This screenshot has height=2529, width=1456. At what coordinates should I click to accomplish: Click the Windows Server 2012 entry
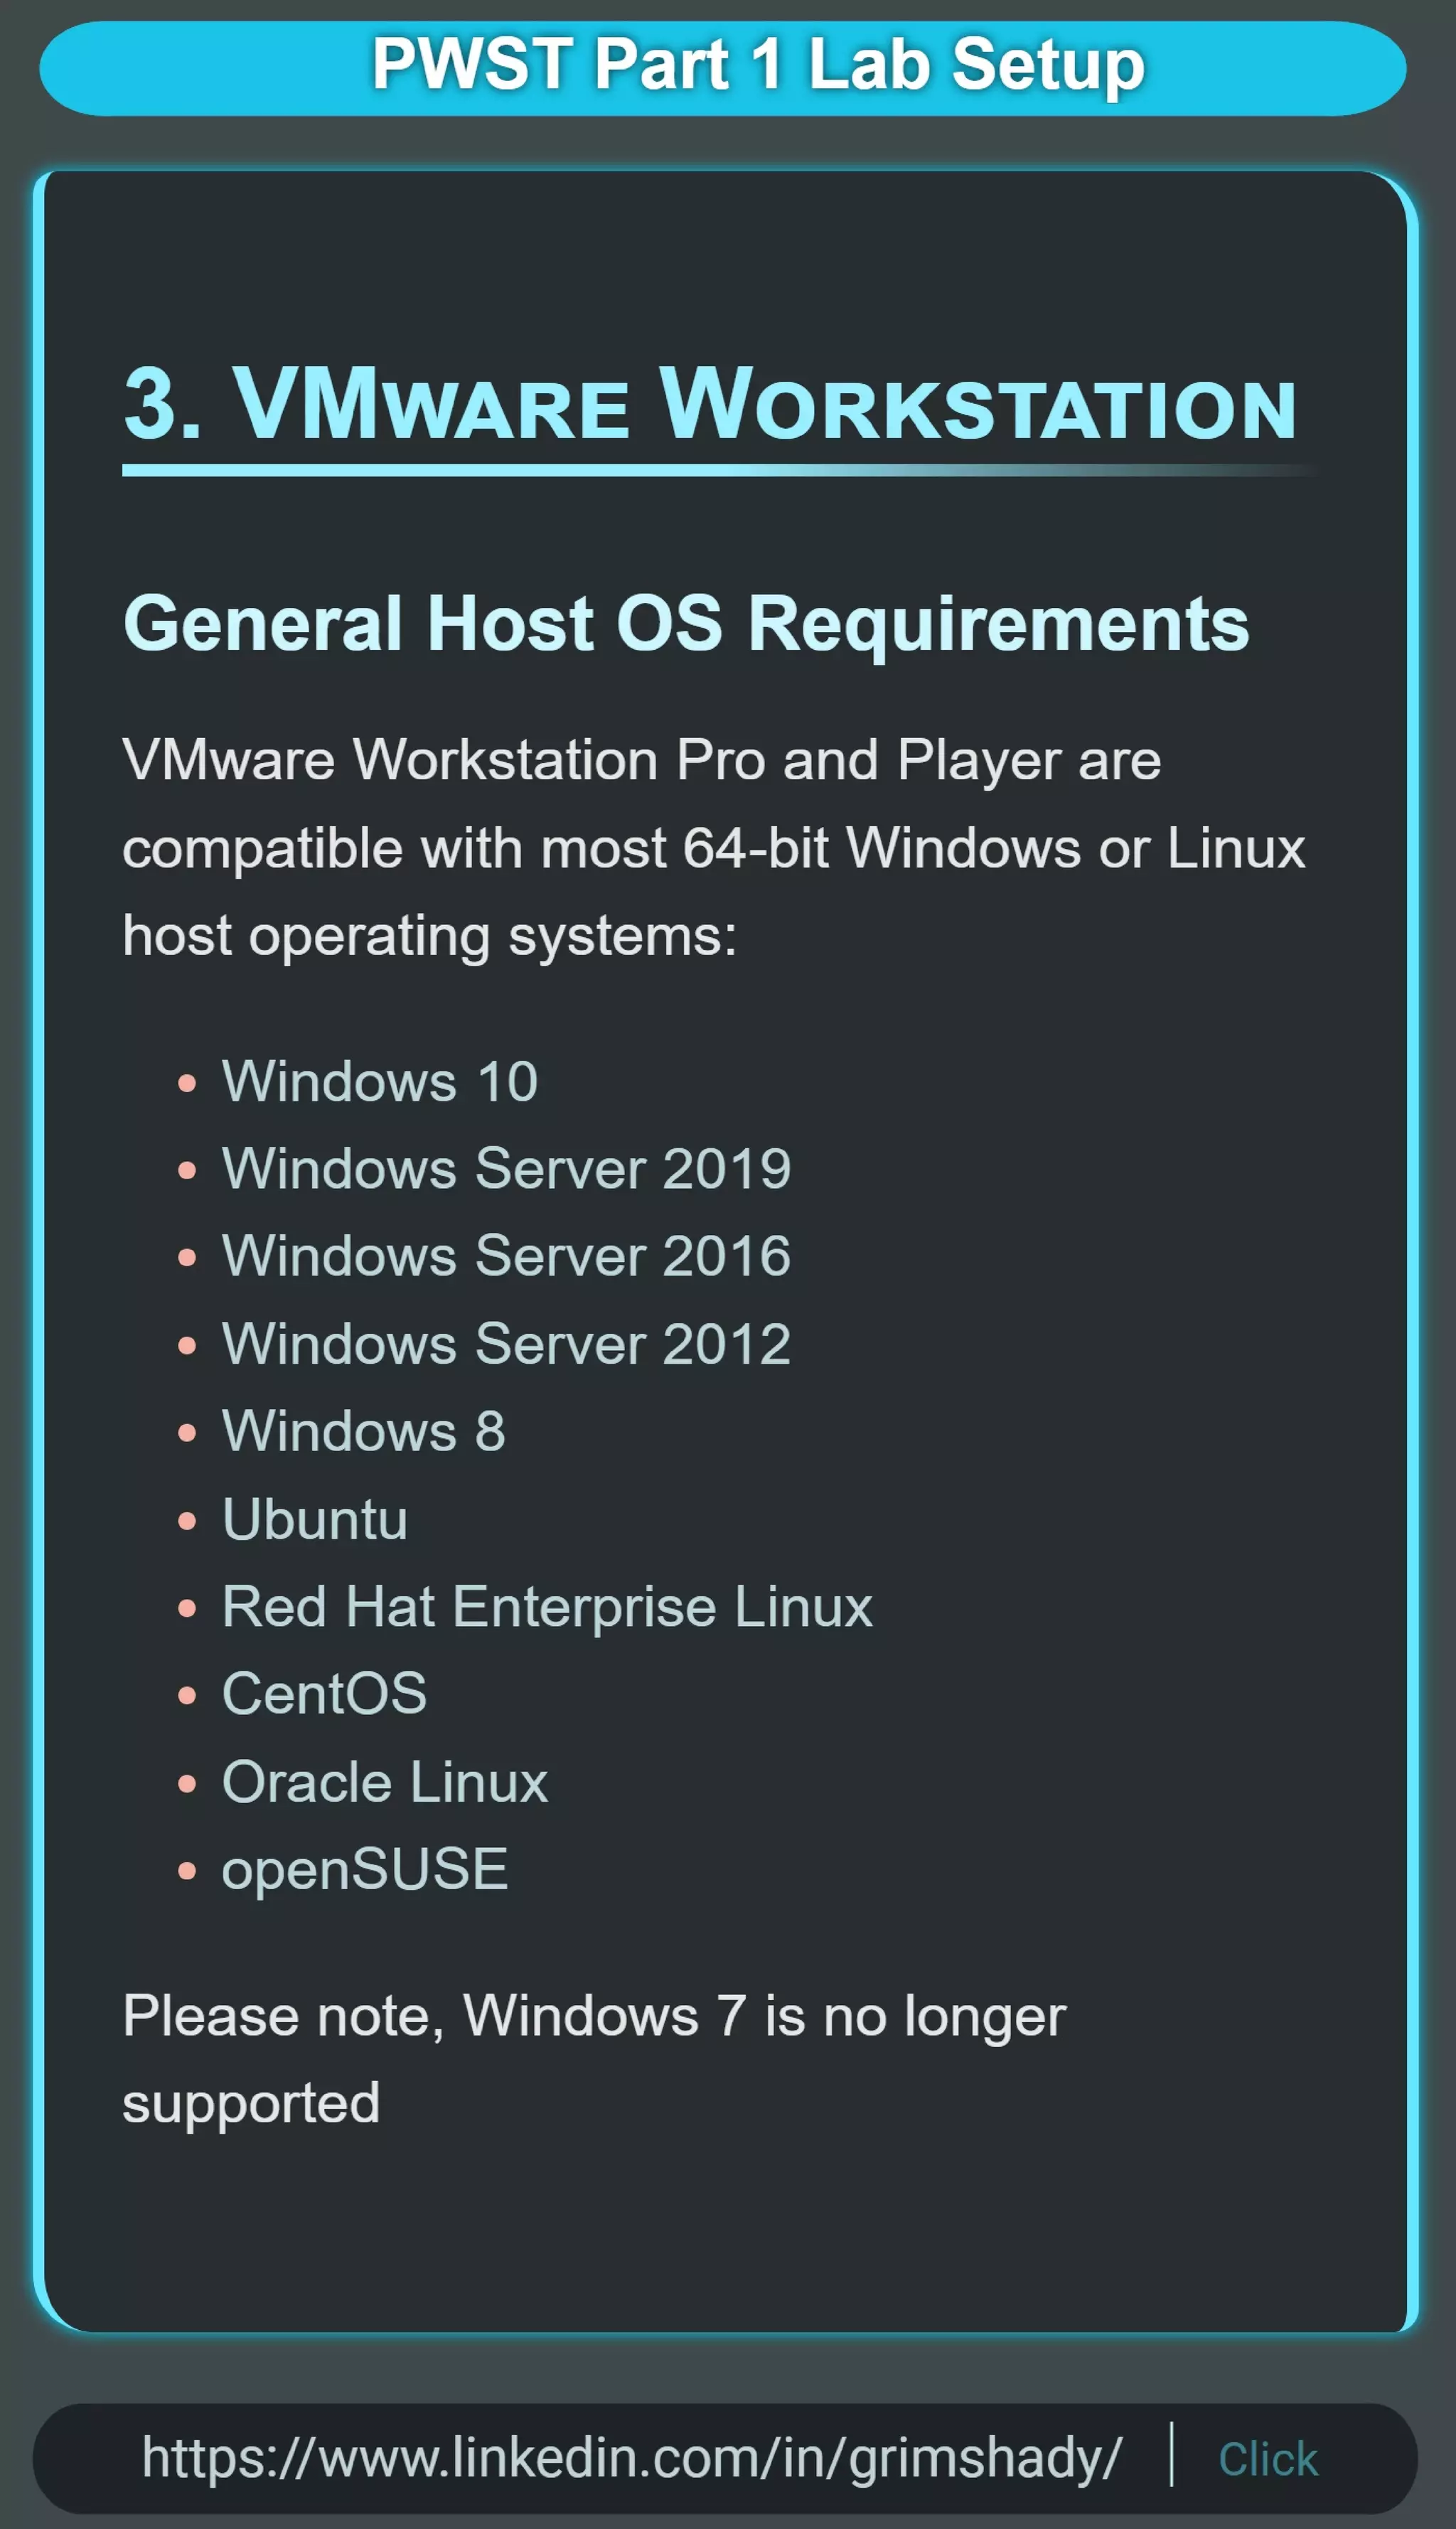[506, 1343]
